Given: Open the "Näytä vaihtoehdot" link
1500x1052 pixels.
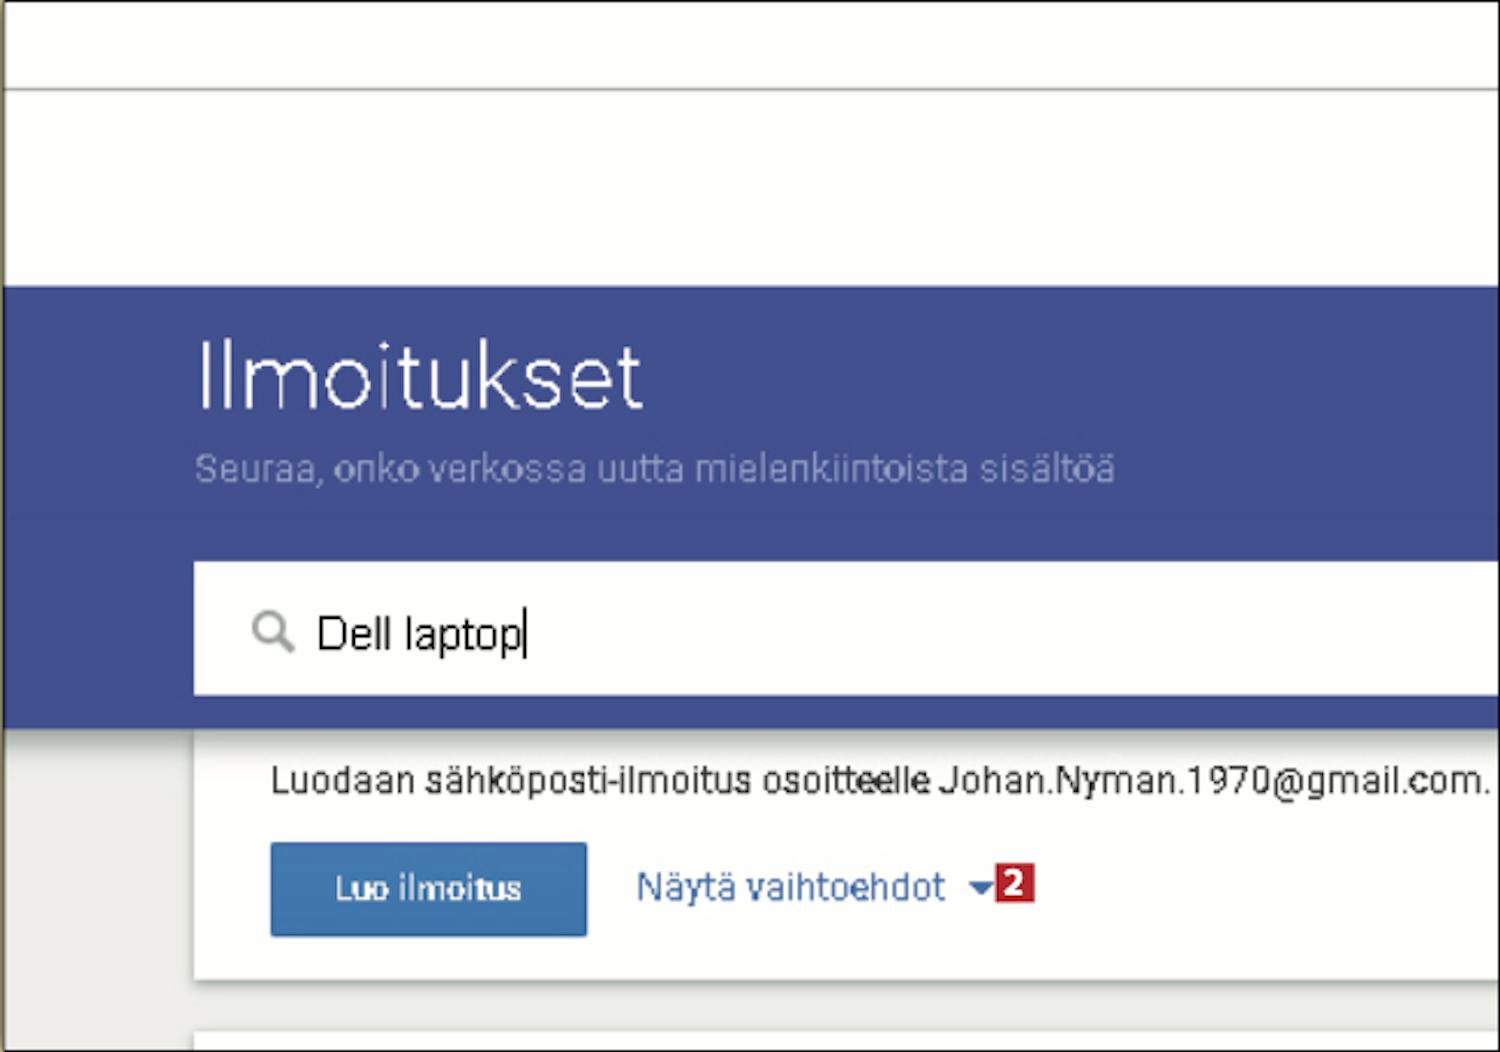Looking at the screenshot, I should pyautogui.click(x=790, y=887).
